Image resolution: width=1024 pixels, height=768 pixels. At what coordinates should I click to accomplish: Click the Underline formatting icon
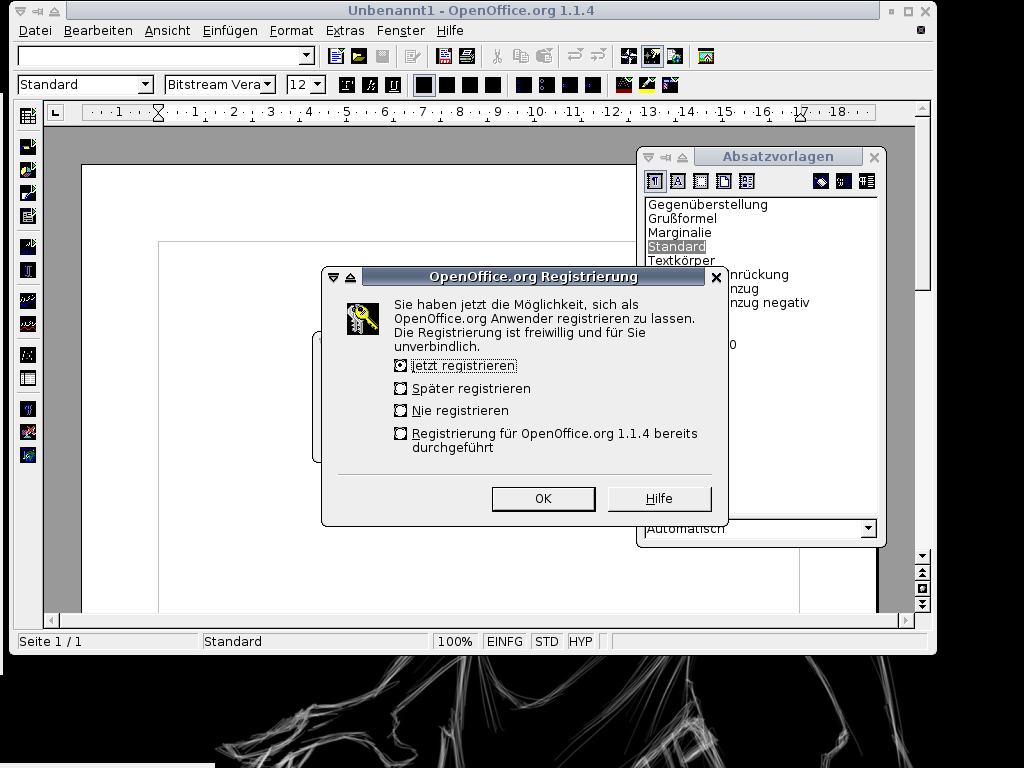393,85
